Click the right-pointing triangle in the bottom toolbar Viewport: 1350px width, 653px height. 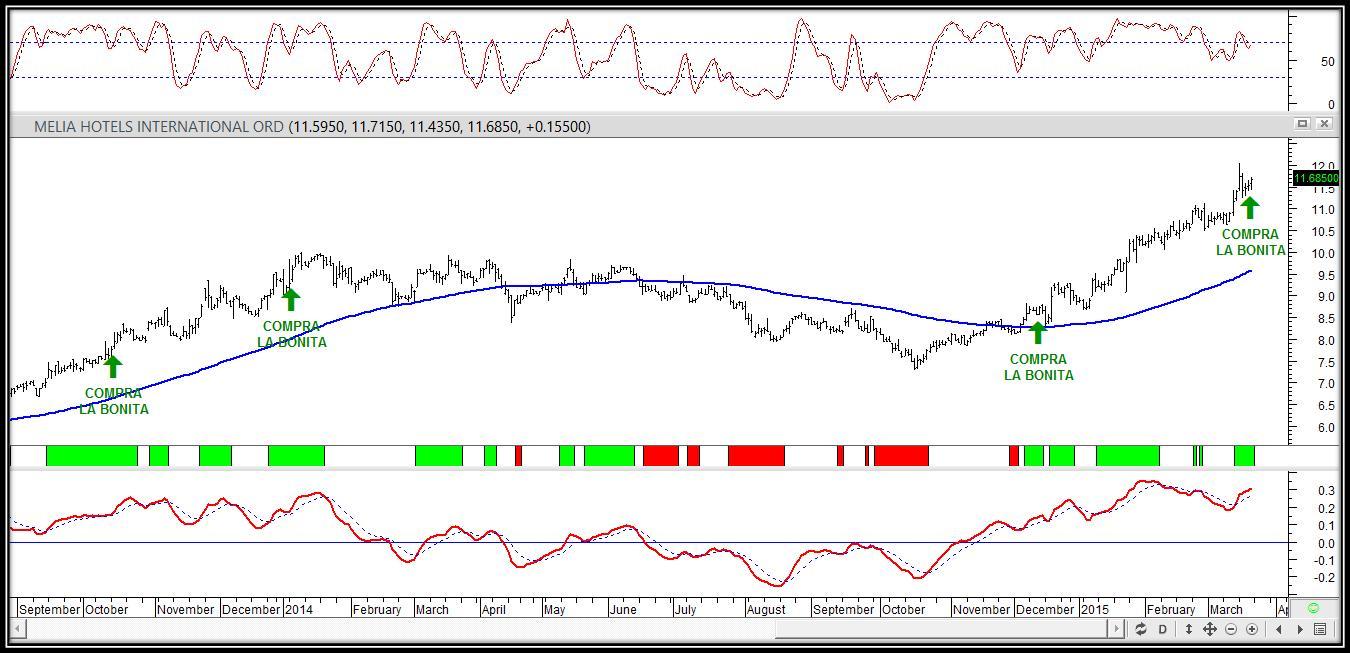pos(1300,629)
